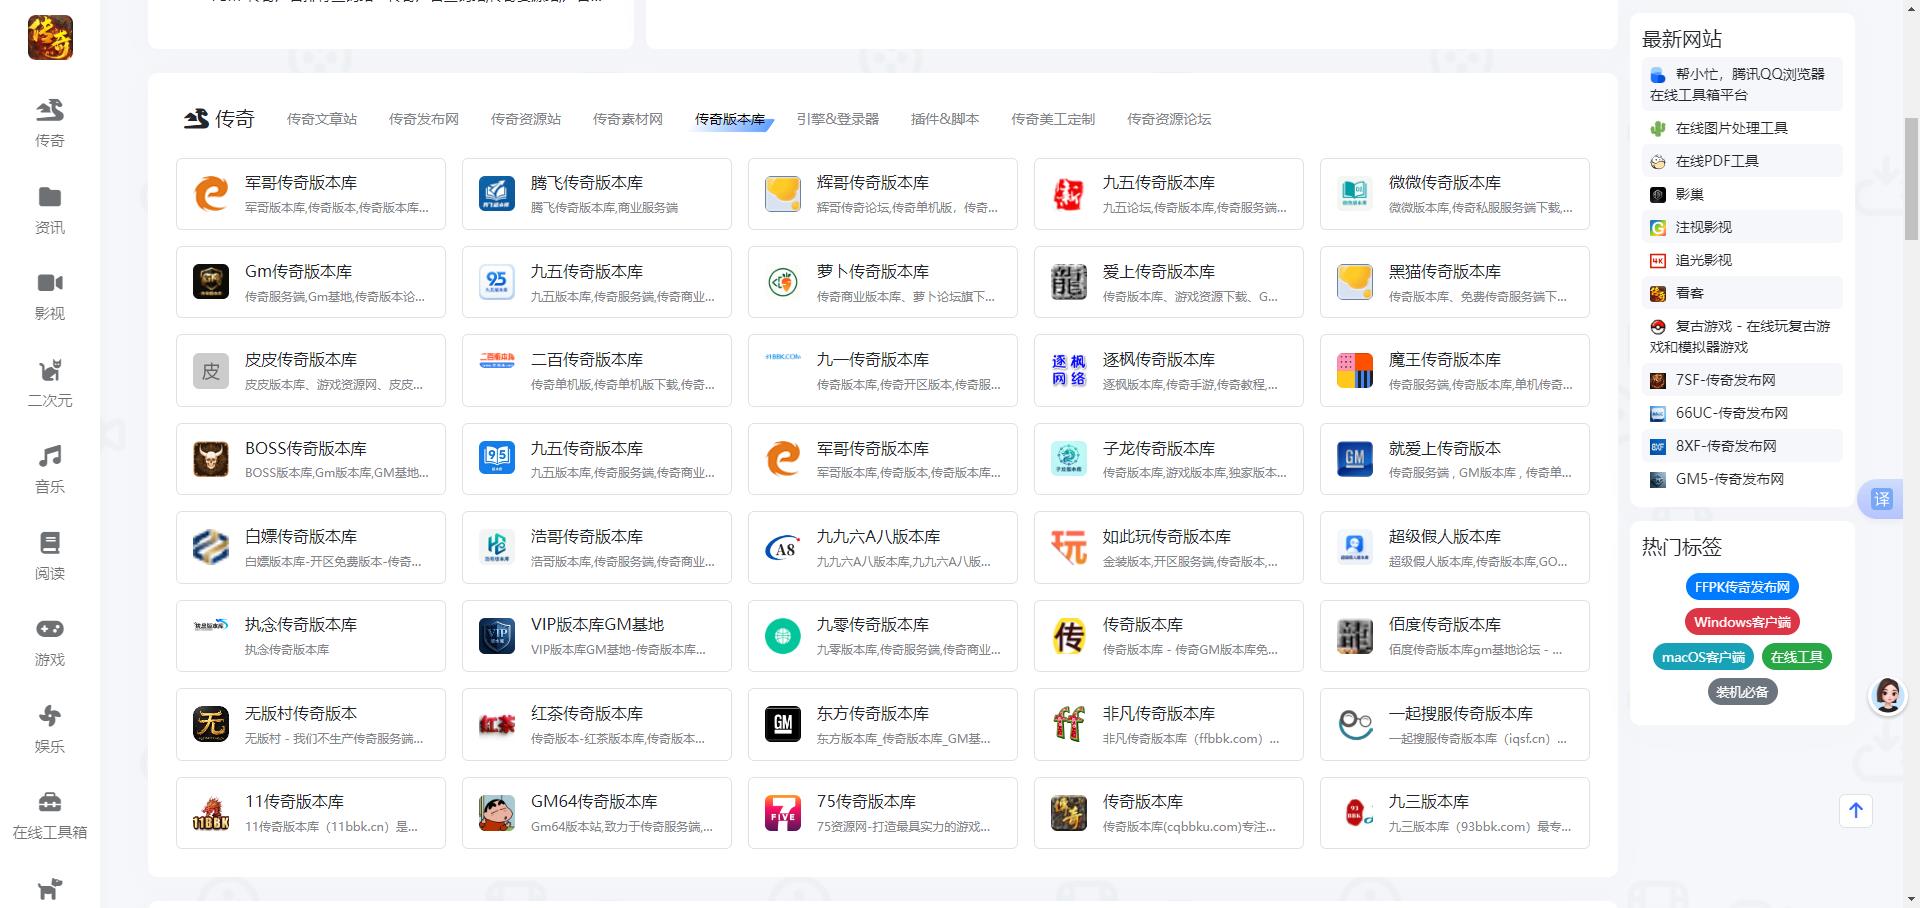Switch to 传奇资源站 tab

click(526, 119)
